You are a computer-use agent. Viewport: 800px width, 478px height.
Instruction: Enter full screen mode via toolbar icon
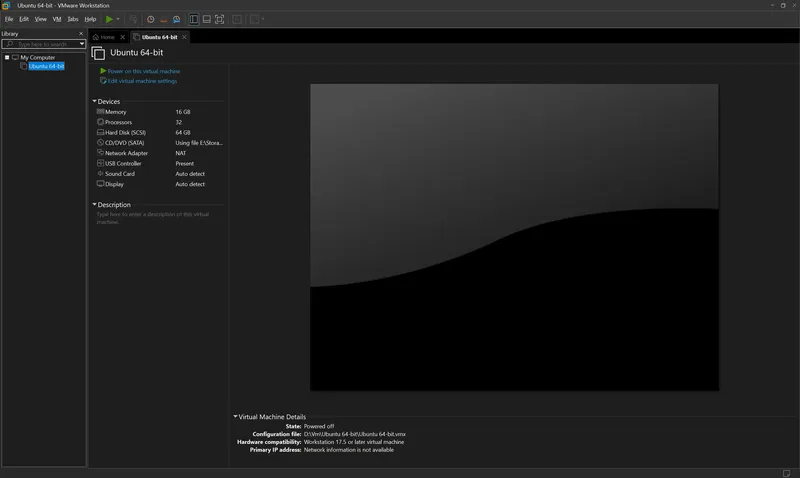coord(219,19)
